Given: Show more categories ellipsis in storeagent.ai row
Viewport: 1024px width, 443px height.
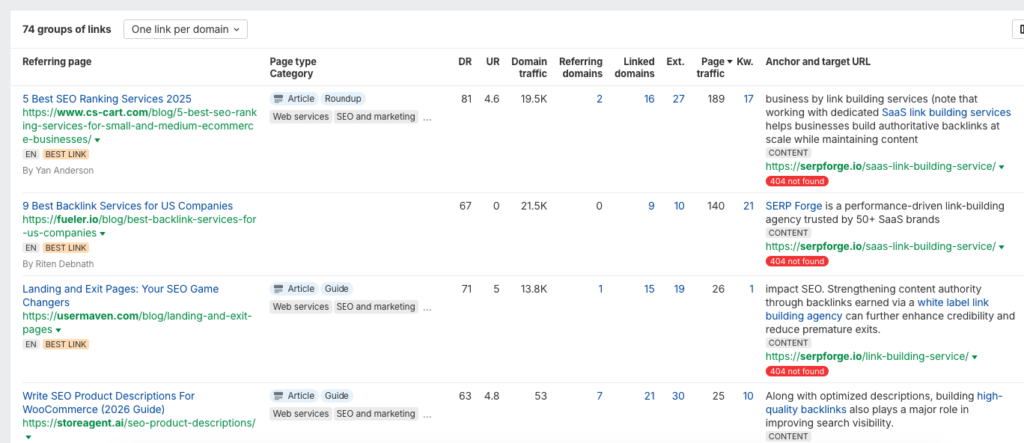Looking at the screenshot, I should [427, 415].
